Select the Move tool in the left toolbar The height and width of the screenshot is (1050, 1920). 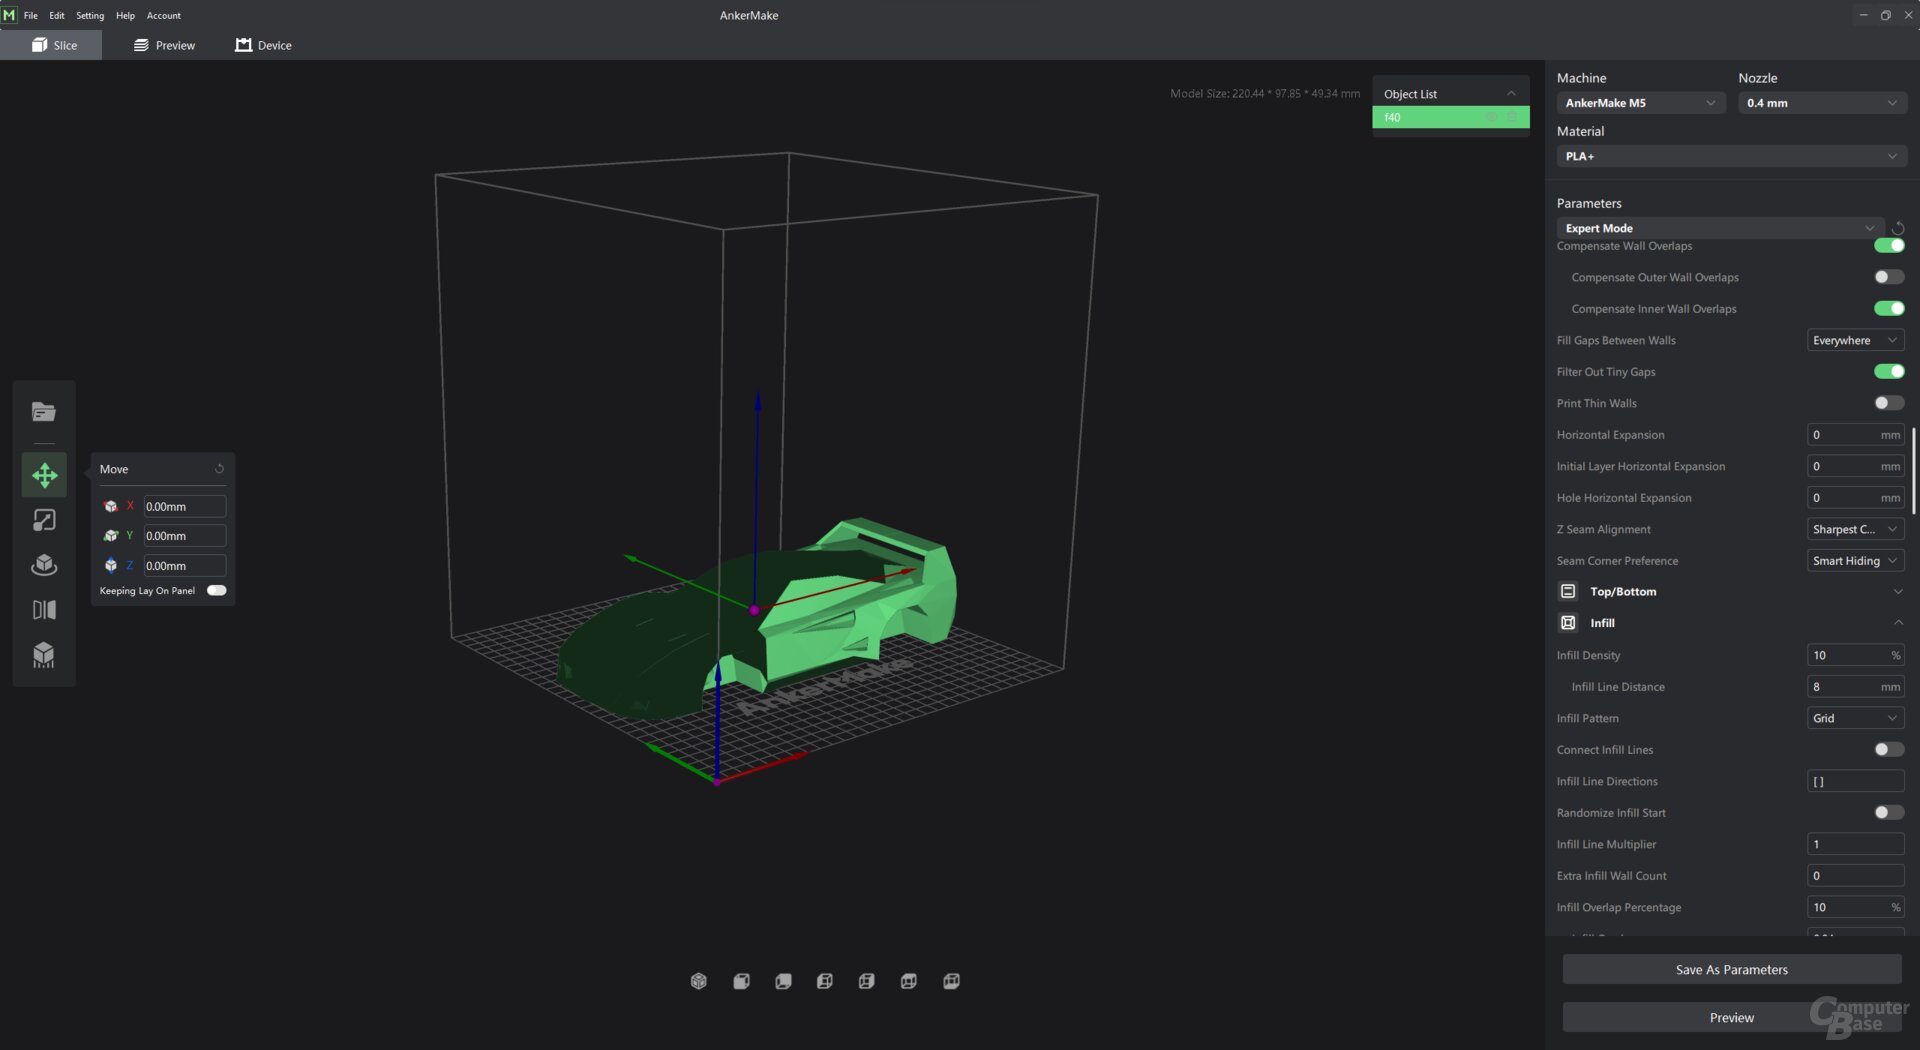[44, 475]
